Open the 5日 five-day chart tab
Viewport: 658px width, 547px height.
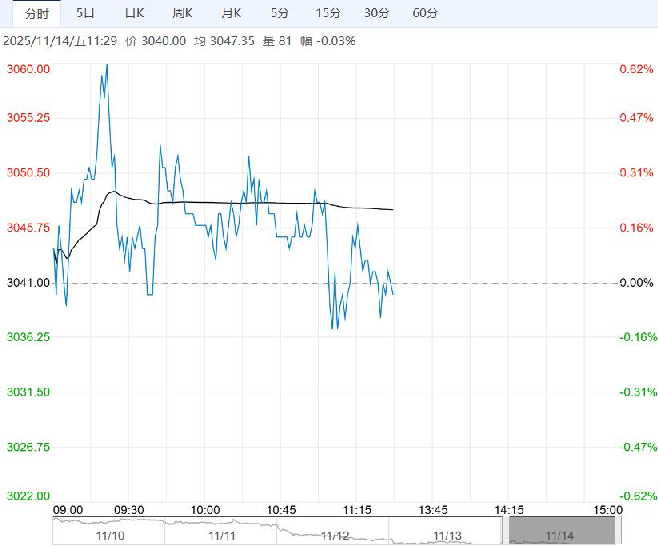(x=86, y=13)
